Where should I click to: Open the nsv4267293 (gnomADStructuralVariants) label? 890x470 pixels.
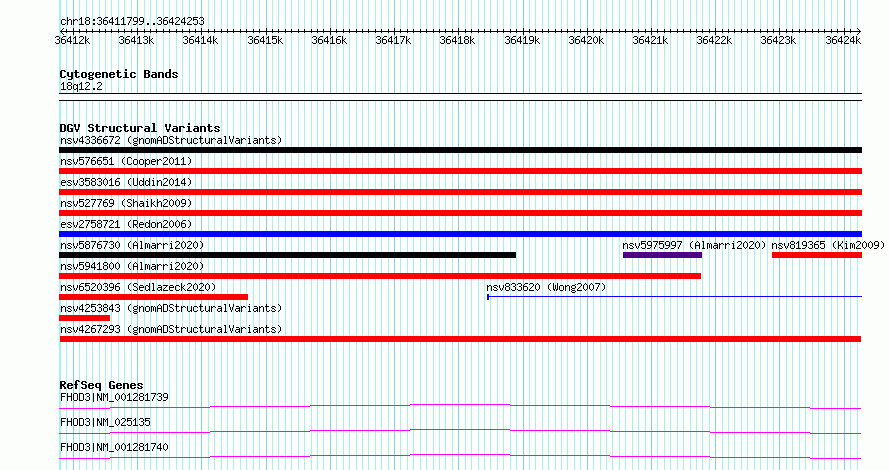[171, 329]
